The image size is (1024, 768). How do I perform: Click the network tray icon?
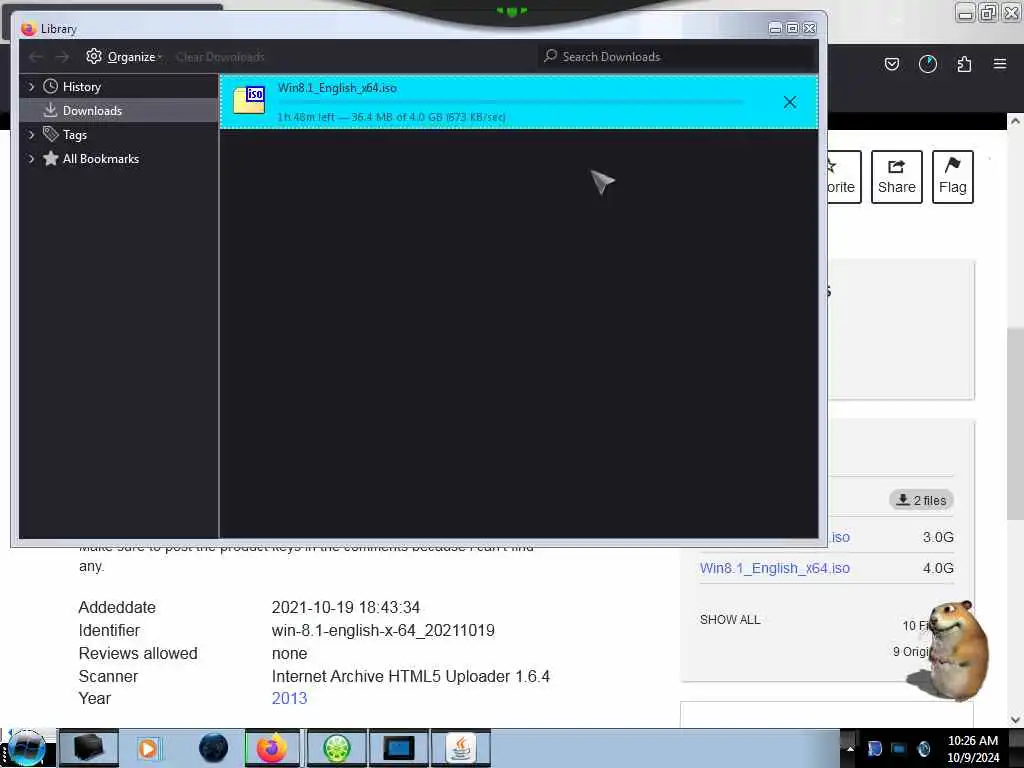[899, 748]
